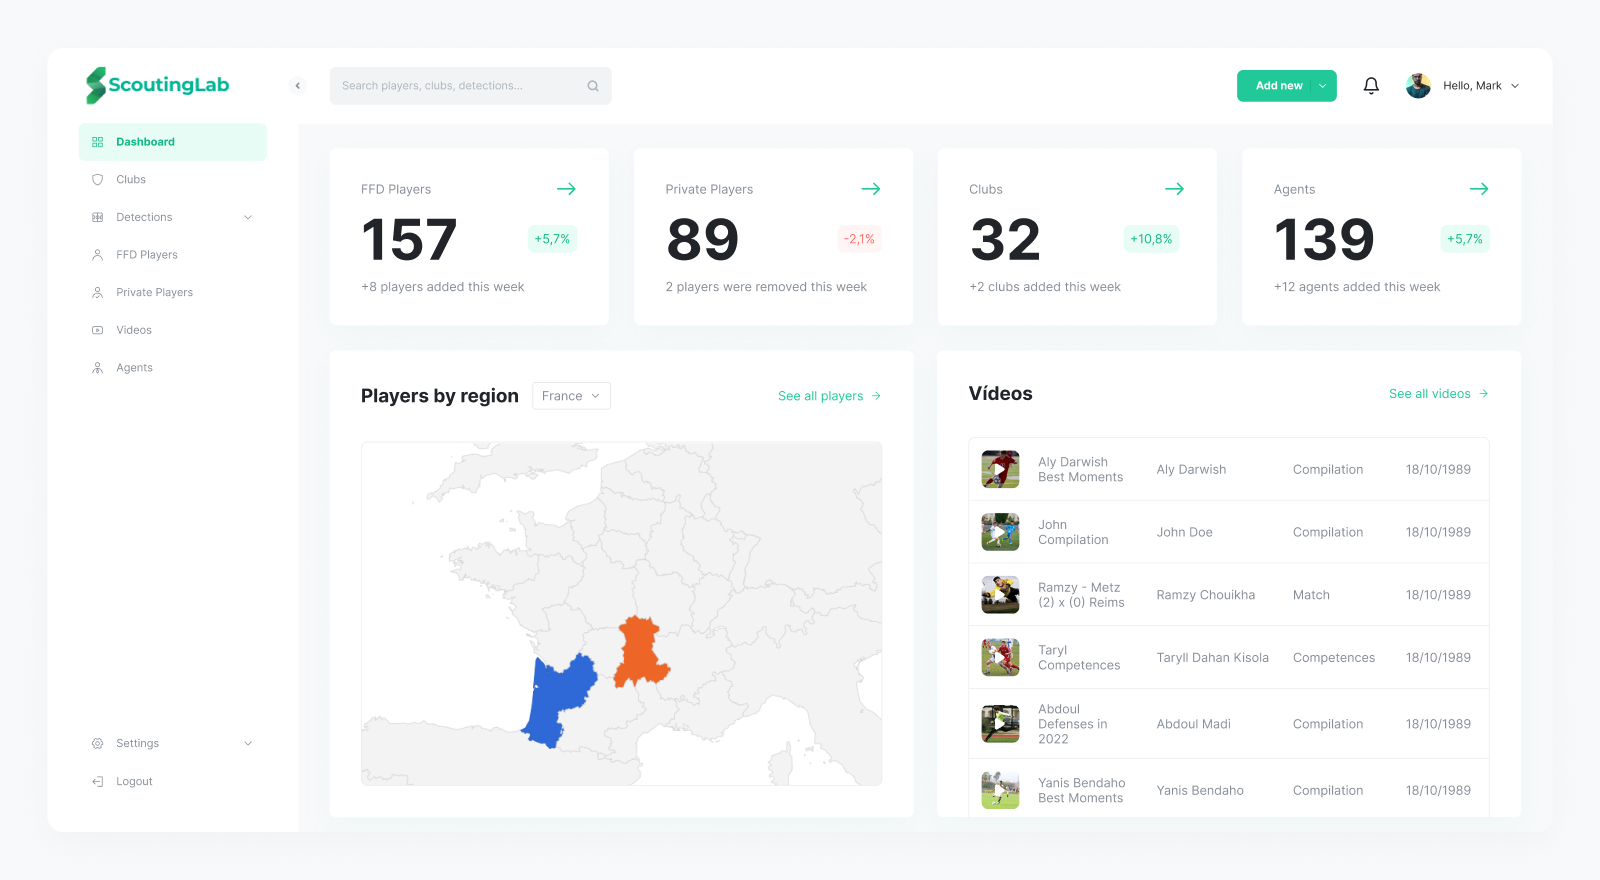
Task: Click the Hello, Mark greeting text
Action: pos(1472,86)
